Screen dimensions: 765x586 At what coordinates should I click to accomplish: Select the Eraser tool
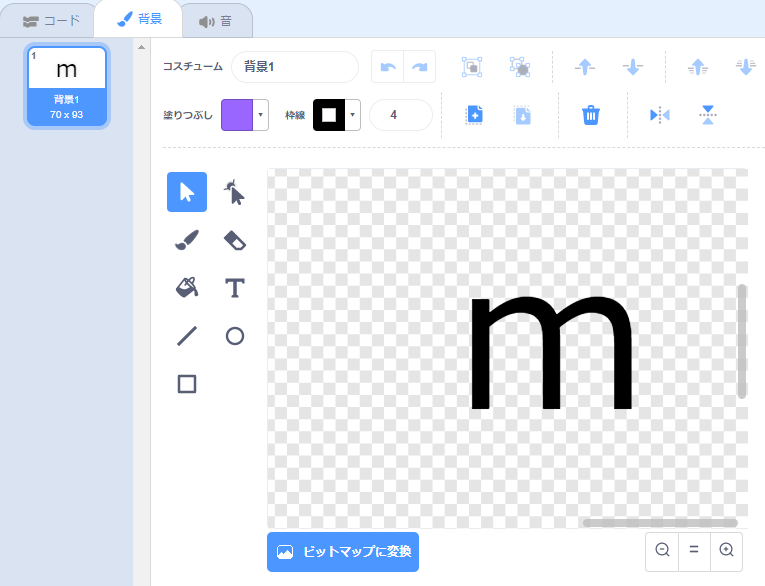[235, 240]
